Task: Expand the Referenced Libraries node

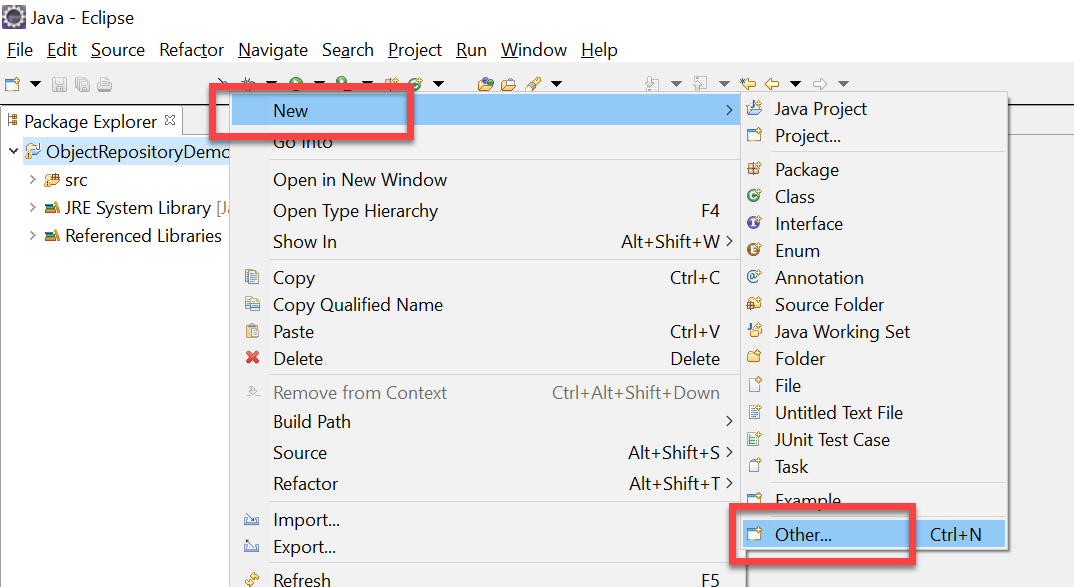Action: 33,236
